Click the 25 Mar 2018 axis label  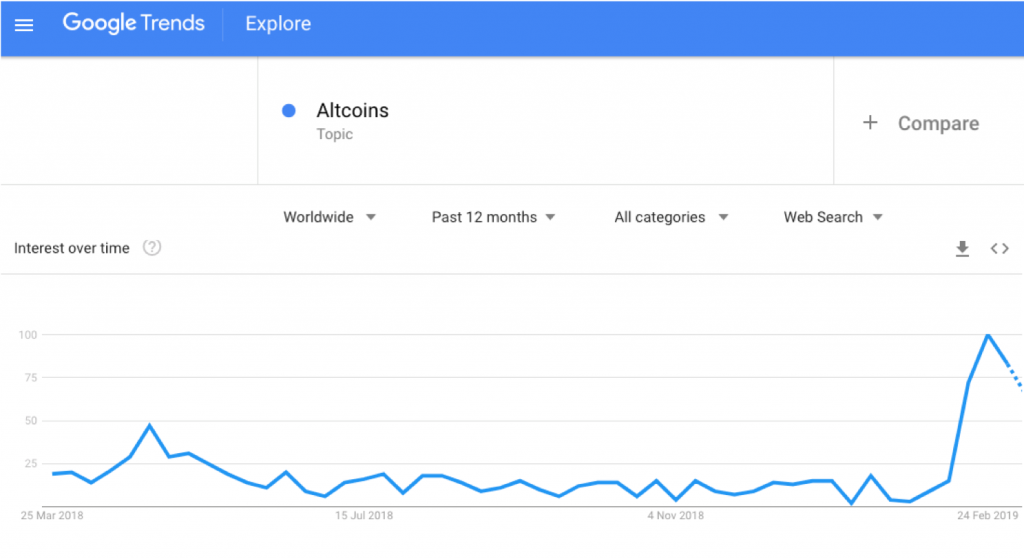52,515
